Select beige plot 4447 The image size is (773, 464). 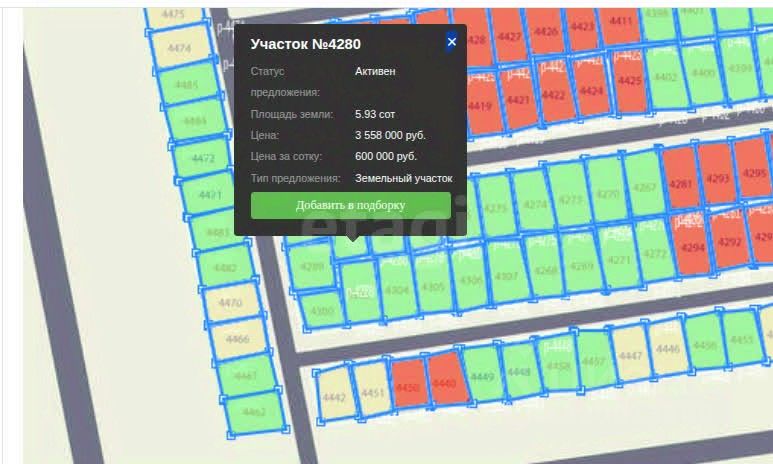pyautogui.click(x=631, y=355)
